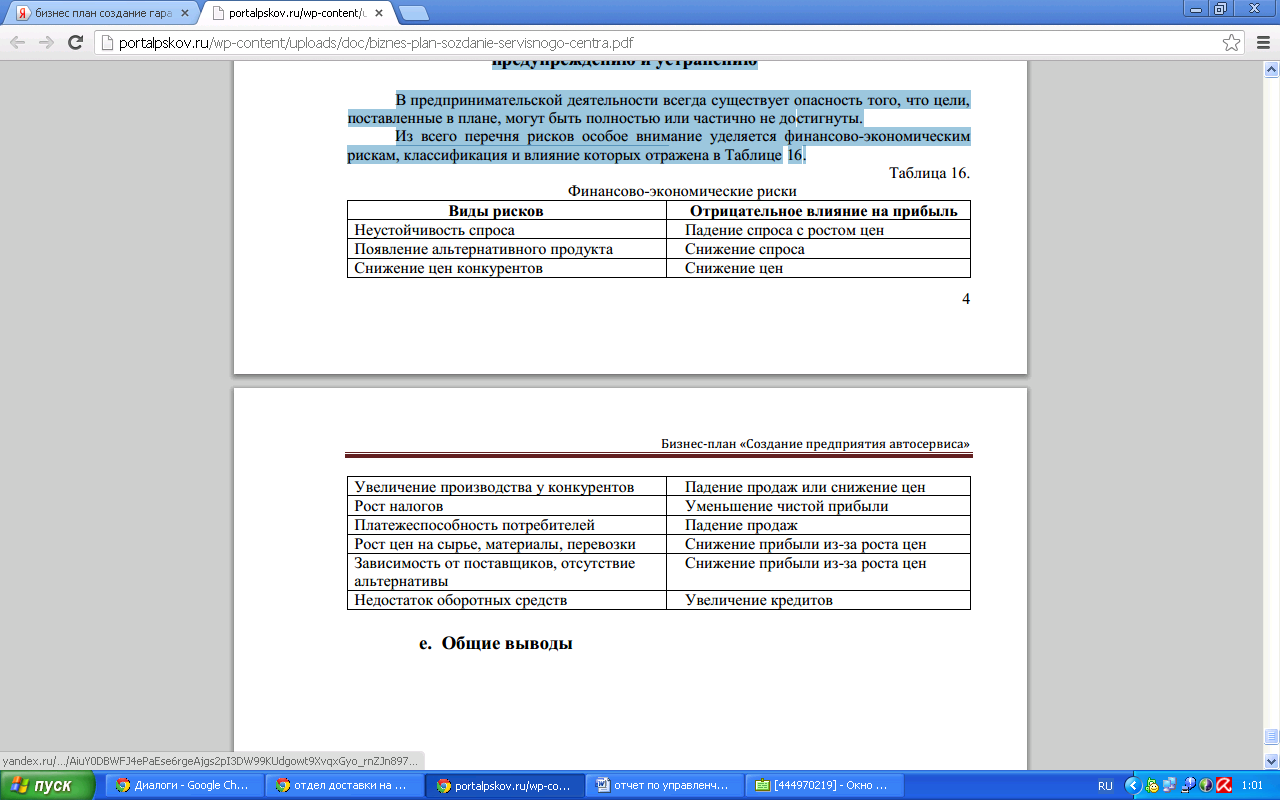Click the browser Back arrow
This screenshot has height=800, width=1280.
click(17, 43)
